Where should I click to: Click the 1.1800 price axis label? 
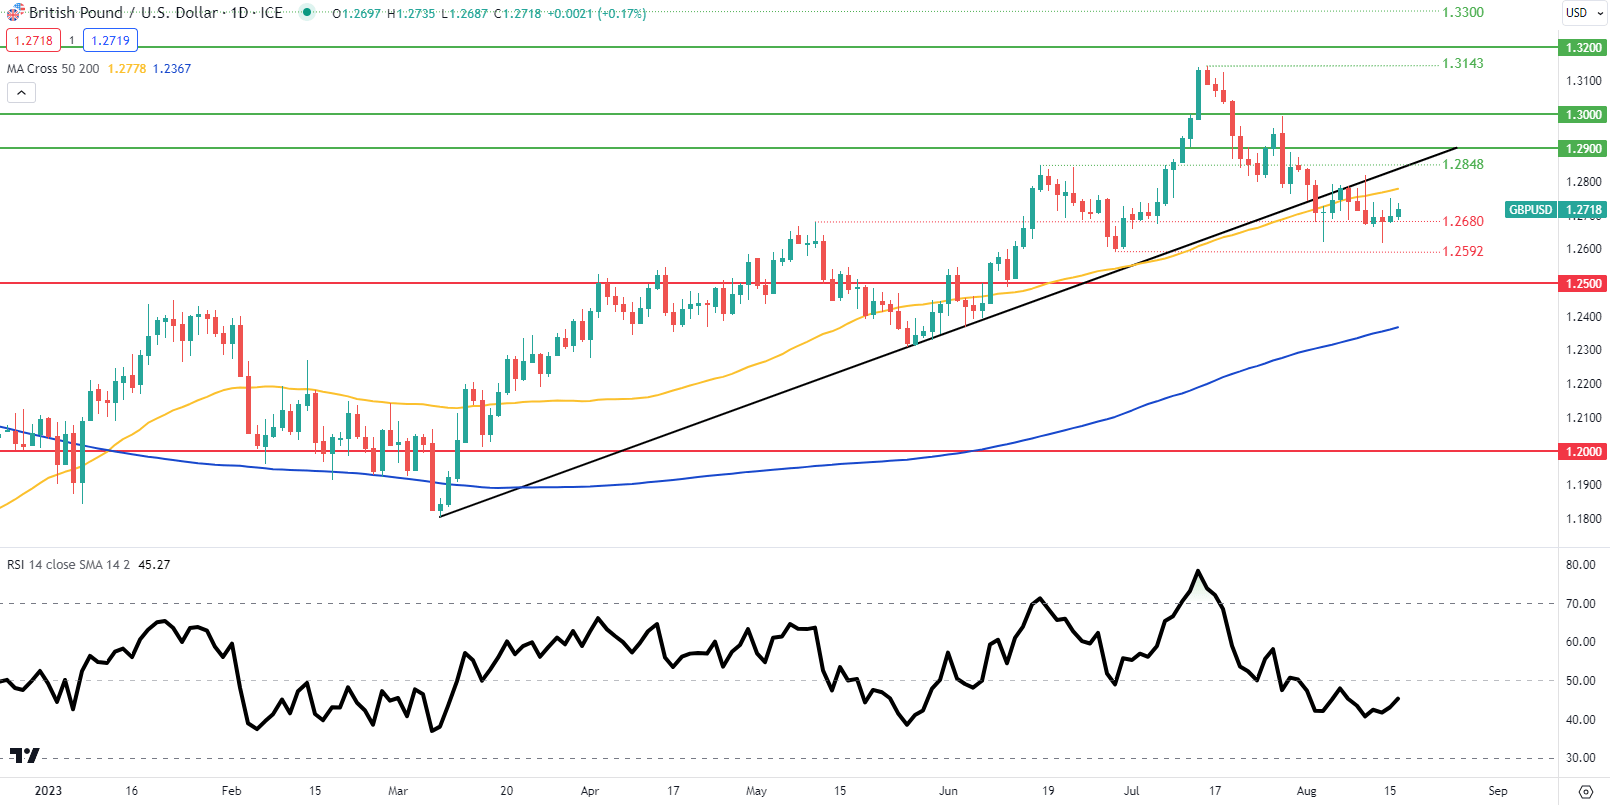pyautogui.click(x=1583, y=519)
